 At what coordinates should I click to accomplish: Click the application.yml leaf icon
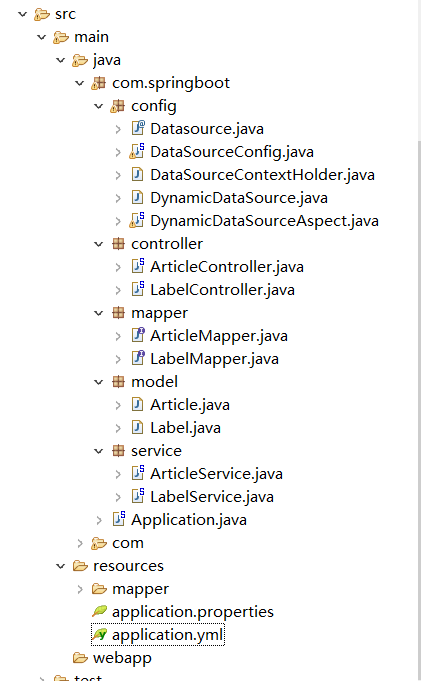pyautogui.click(x=99, y=635)
